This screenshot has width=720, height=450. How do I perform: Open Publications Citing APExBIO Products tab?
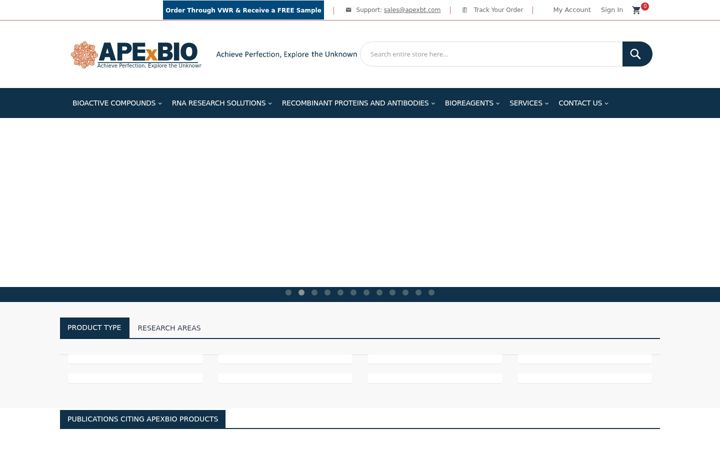tap(143, 419)
